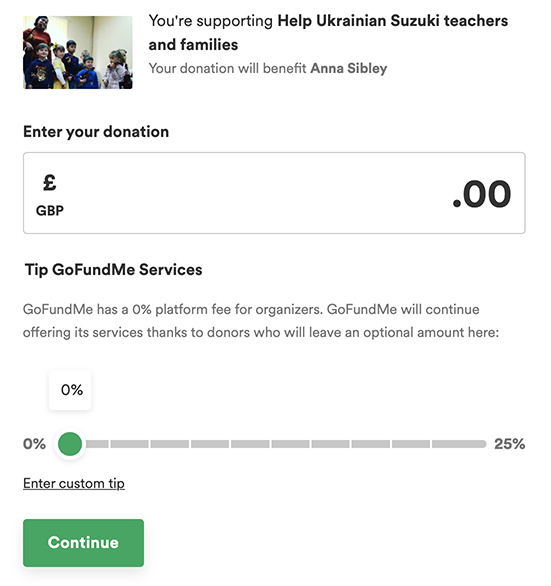Click the donation amount input field

(x=274, y=193)
